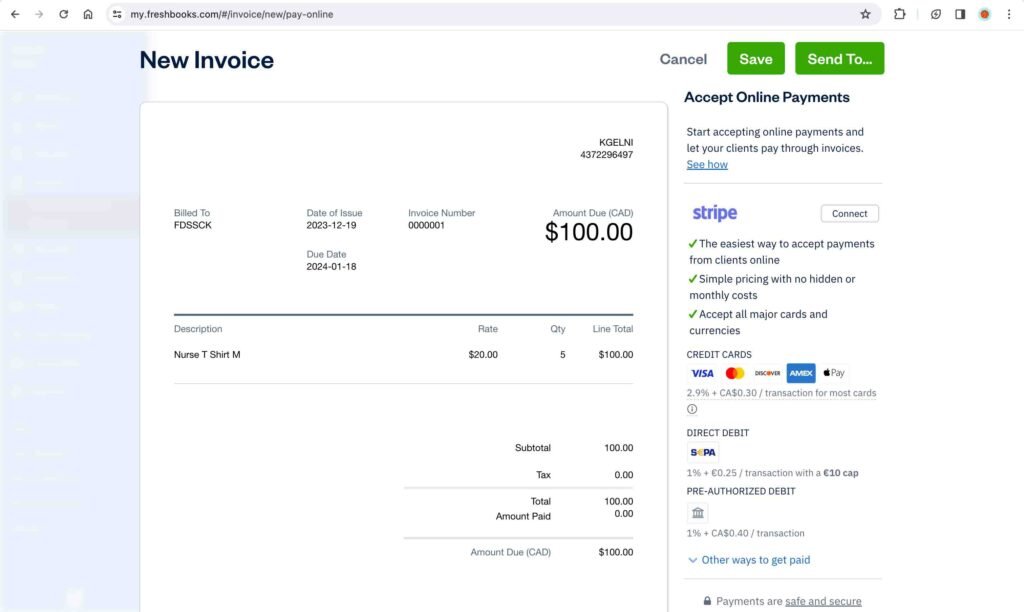The width and height of the screenshot is (1024, 612).
Task: Click the Discover card icon
Action: 767,372
